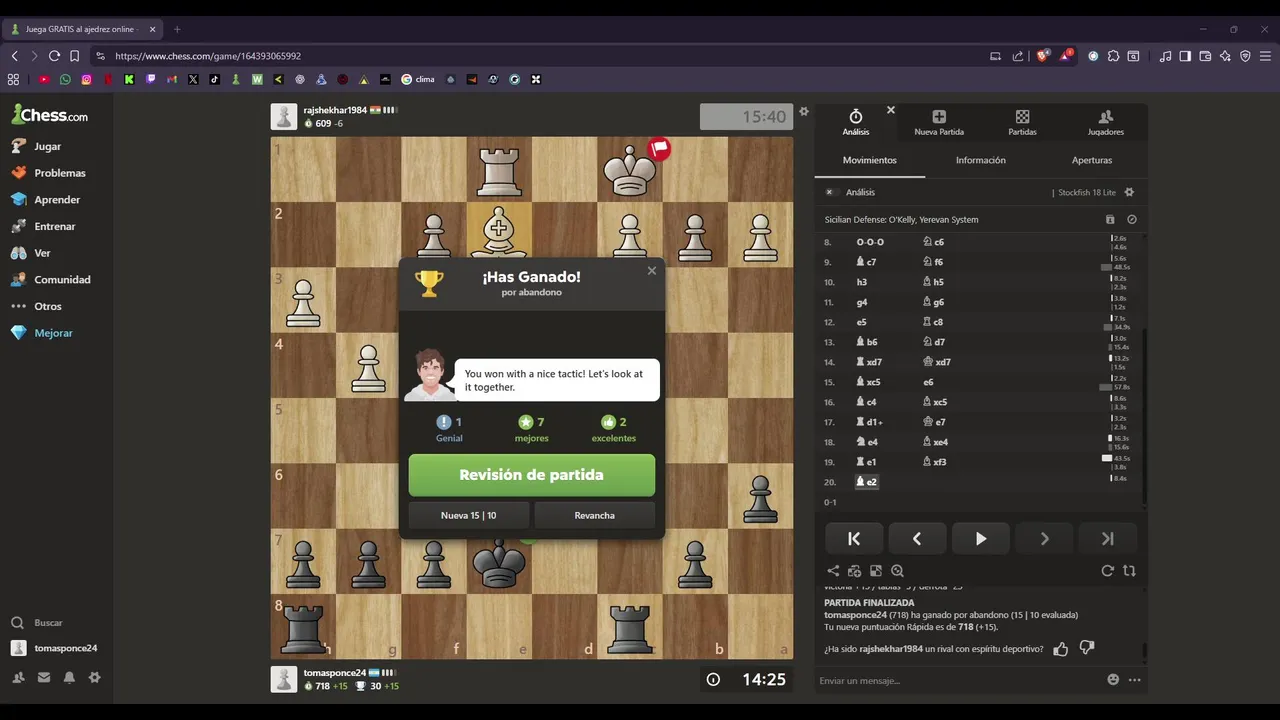Step back one move

pos(917,538)
